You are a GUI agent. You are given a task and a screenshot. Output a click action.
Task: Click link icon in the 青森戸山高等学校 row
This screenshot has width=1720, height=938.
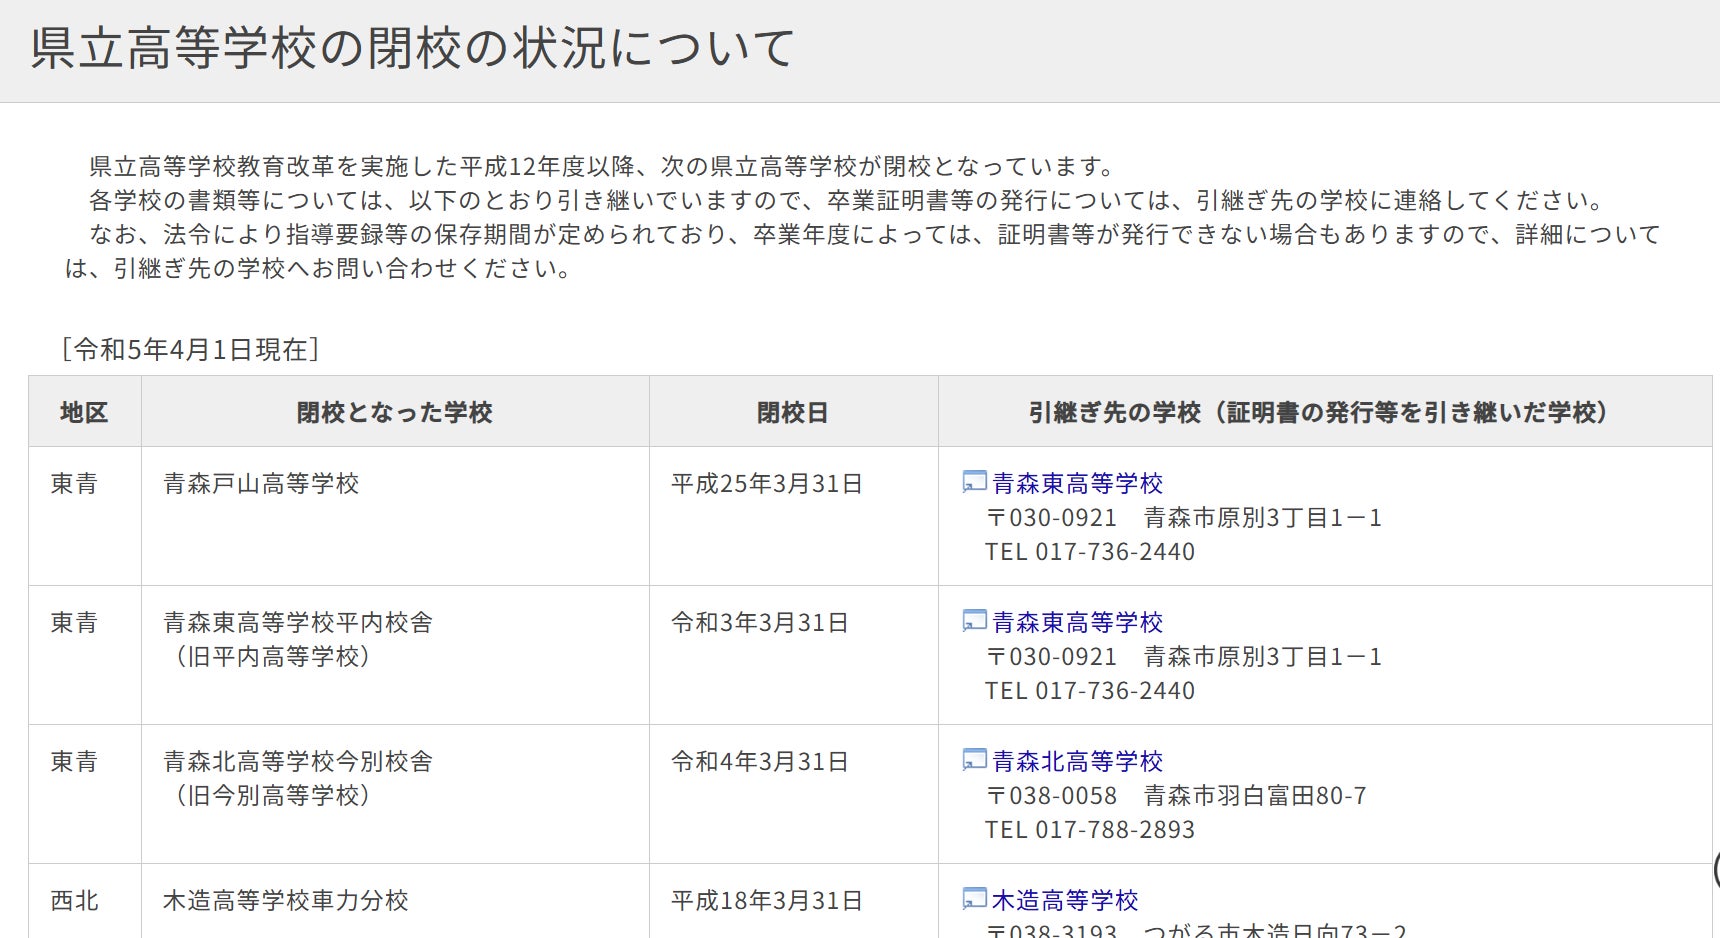click(x=973, y=483)
